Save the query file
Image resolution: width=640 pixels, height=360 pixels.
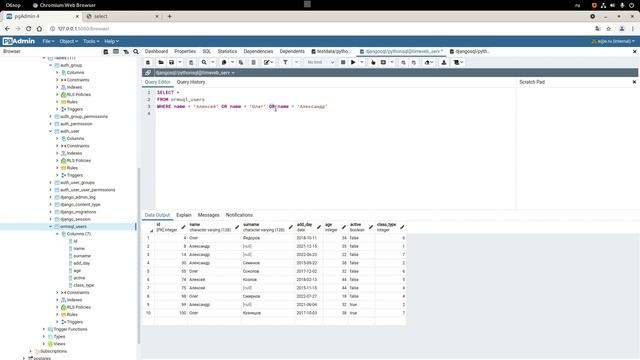171,62
